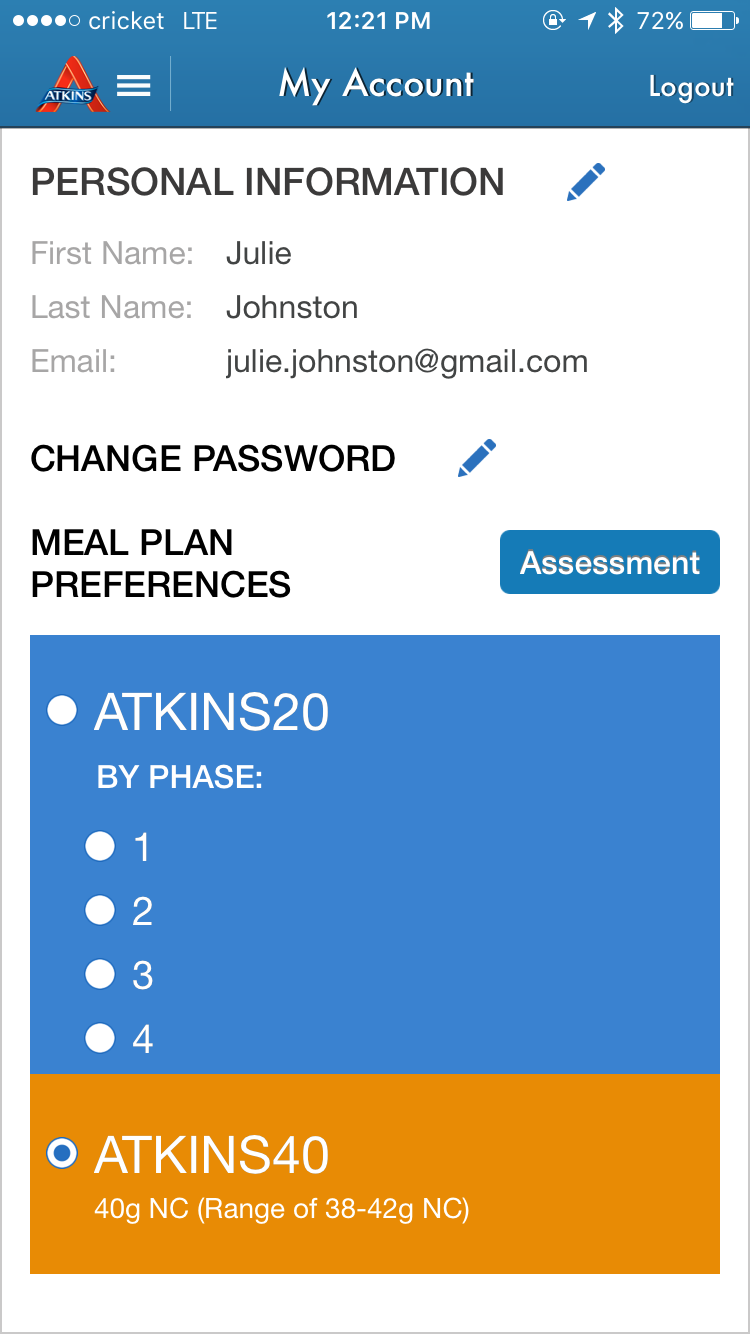Select the ATKINS20 meal plan radio

[x=62, y=711]
